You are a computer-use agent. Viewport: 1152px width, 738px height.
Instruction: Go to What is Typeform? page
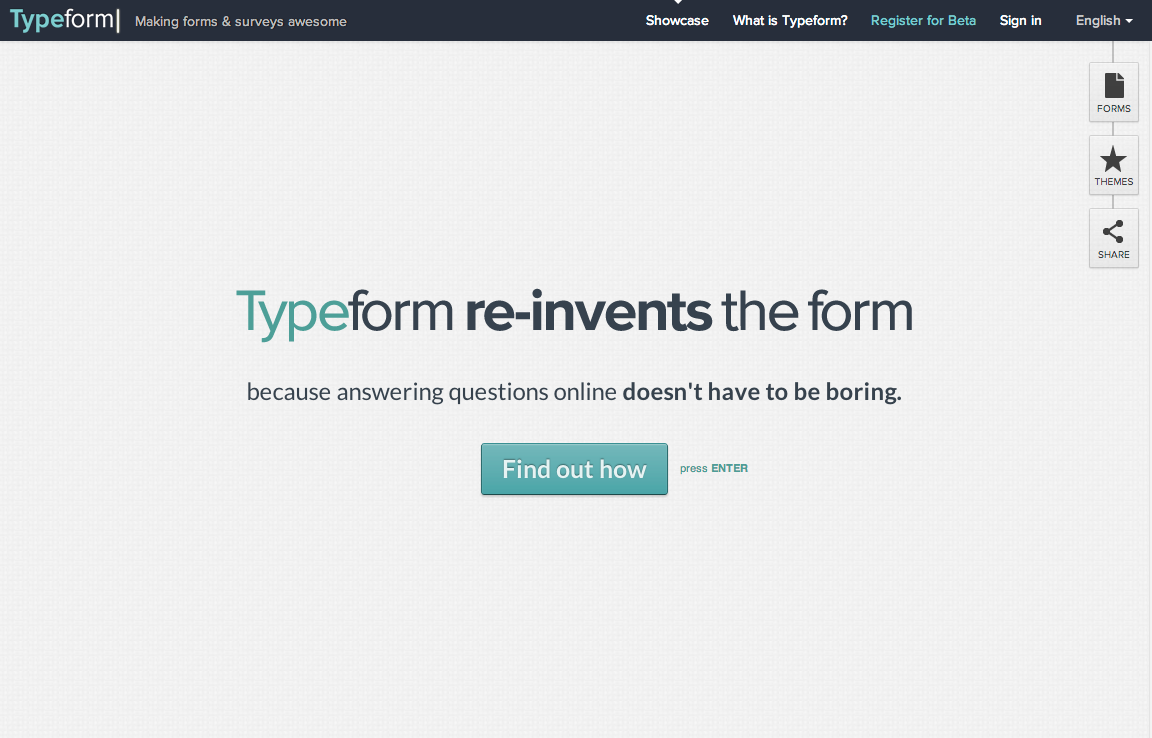pos(790,21)
